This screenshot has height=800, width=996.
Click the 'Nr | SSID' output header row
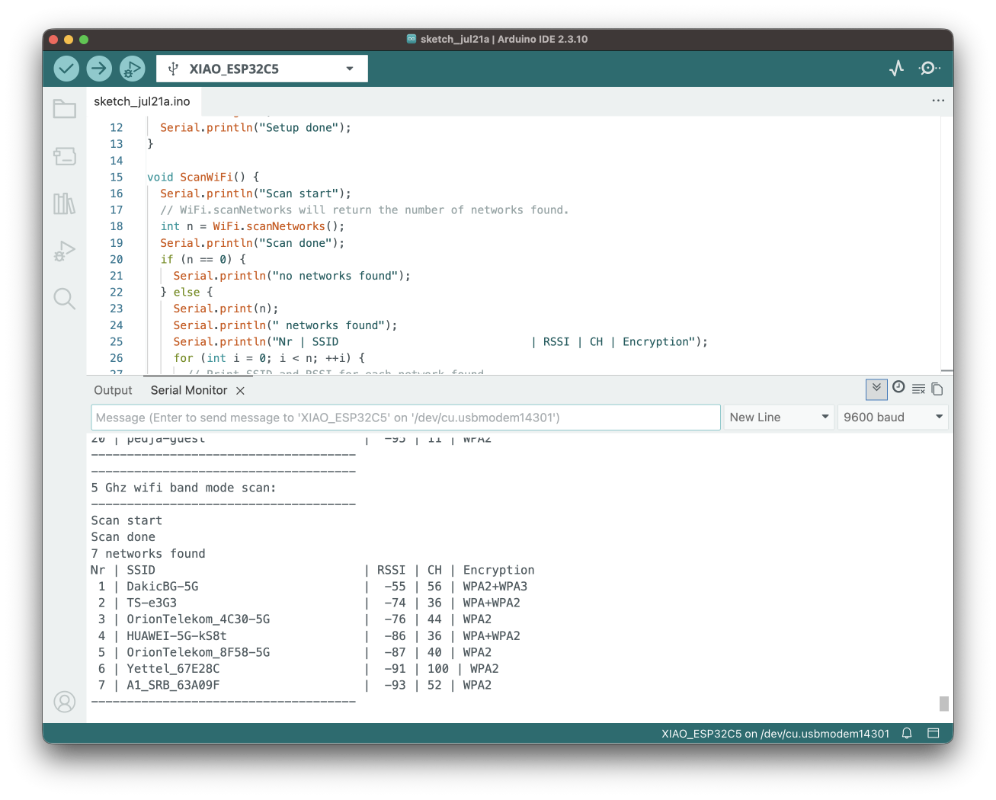pos(313,570)
